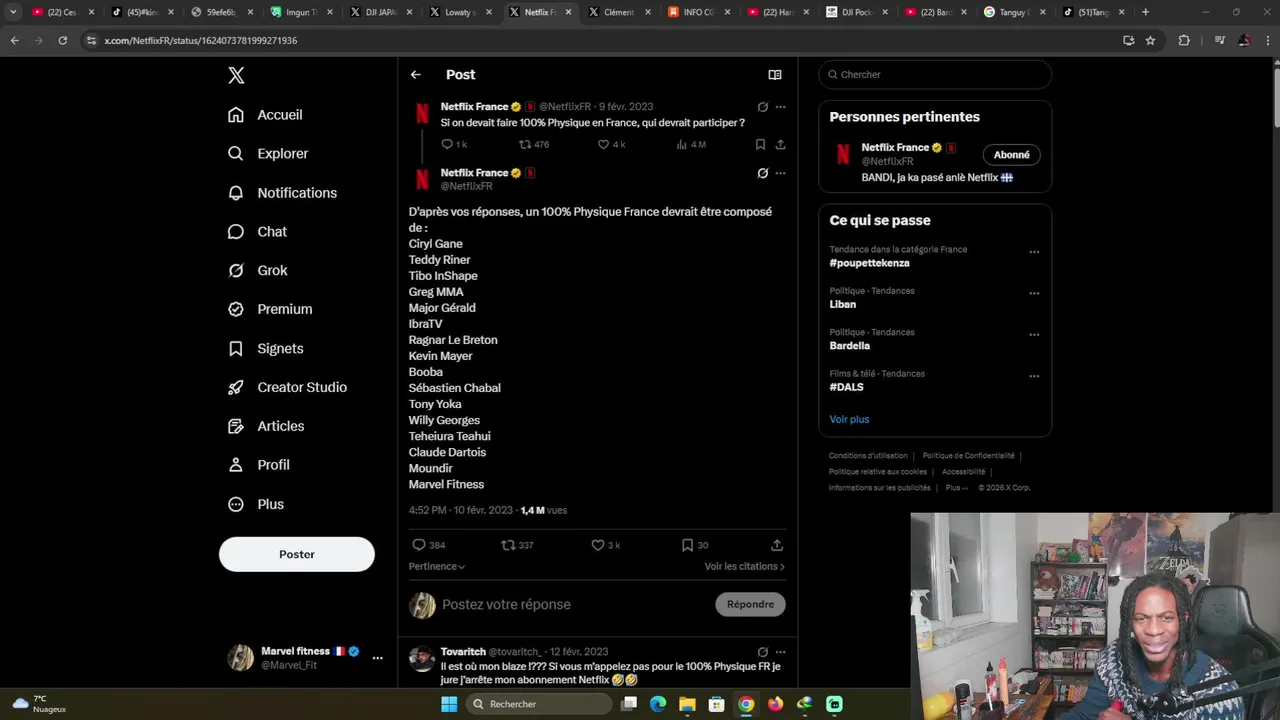Open Signets bookmarks page
Image resolution: width=1280 pixels, height=720 pixels.
coord(265,348)
